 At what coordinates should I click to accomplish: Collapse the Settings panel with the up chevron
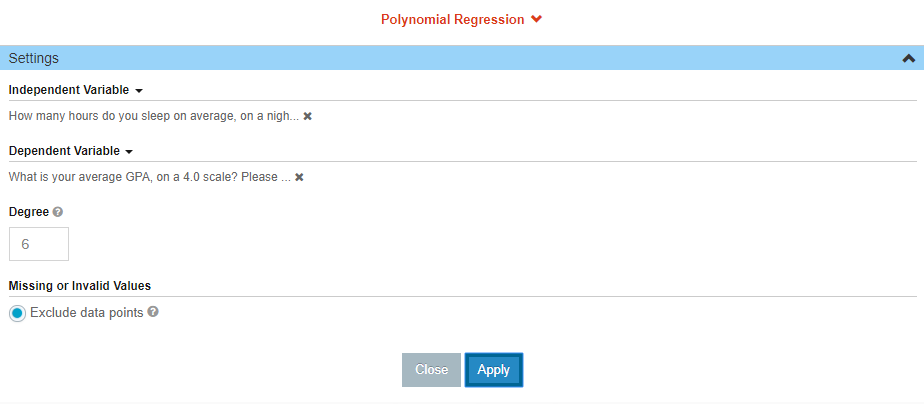[909, 58]
